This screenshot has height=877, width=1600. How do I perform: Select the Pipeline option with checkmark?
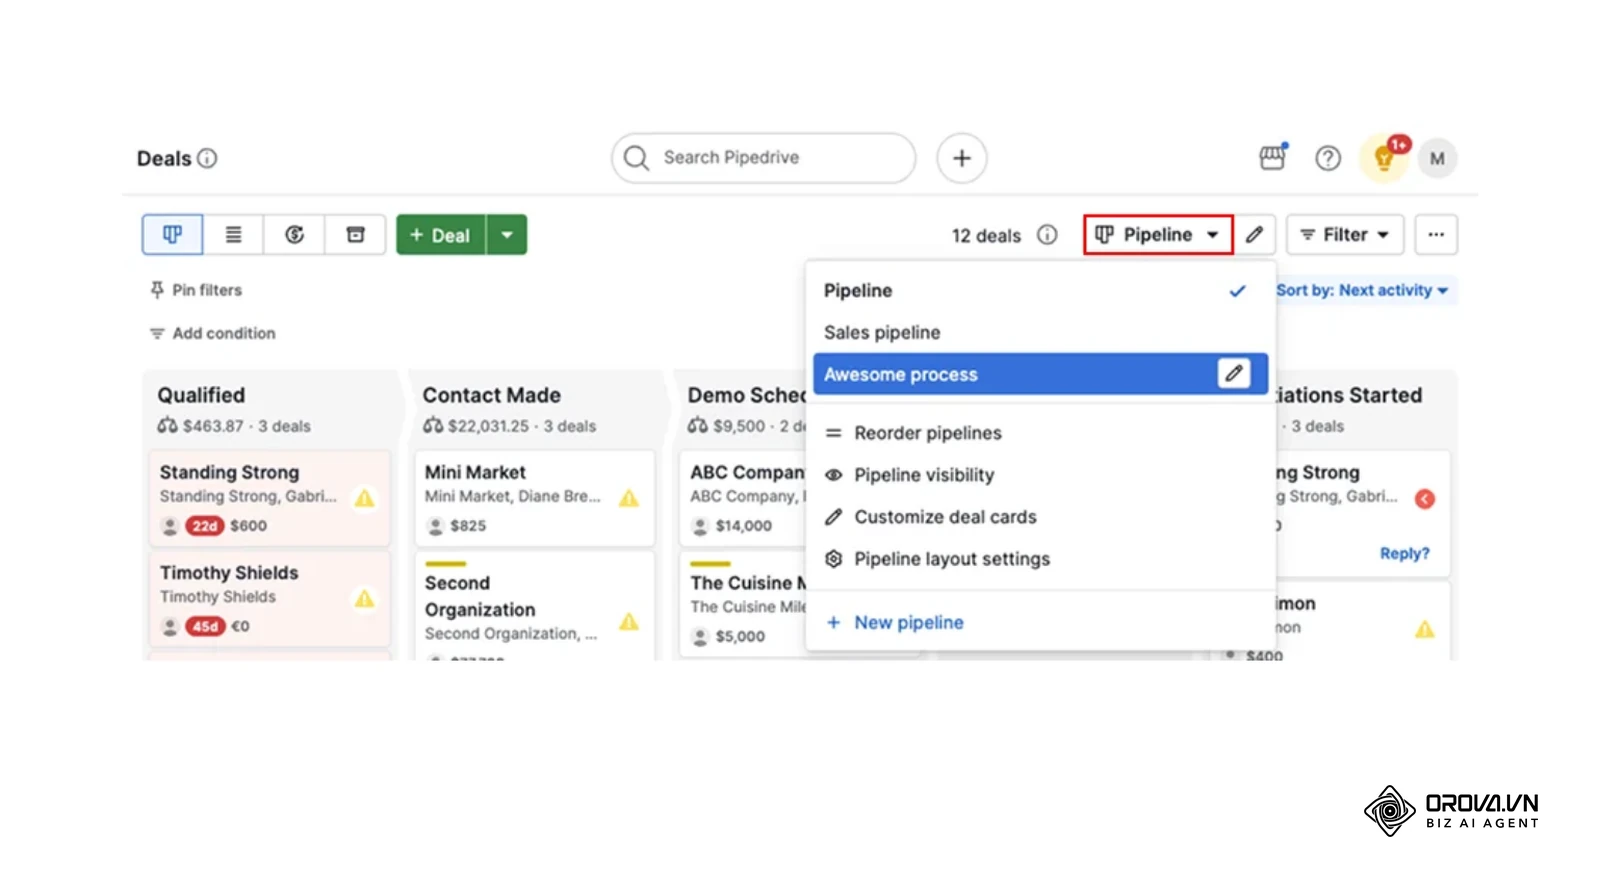click(1040, 291)
